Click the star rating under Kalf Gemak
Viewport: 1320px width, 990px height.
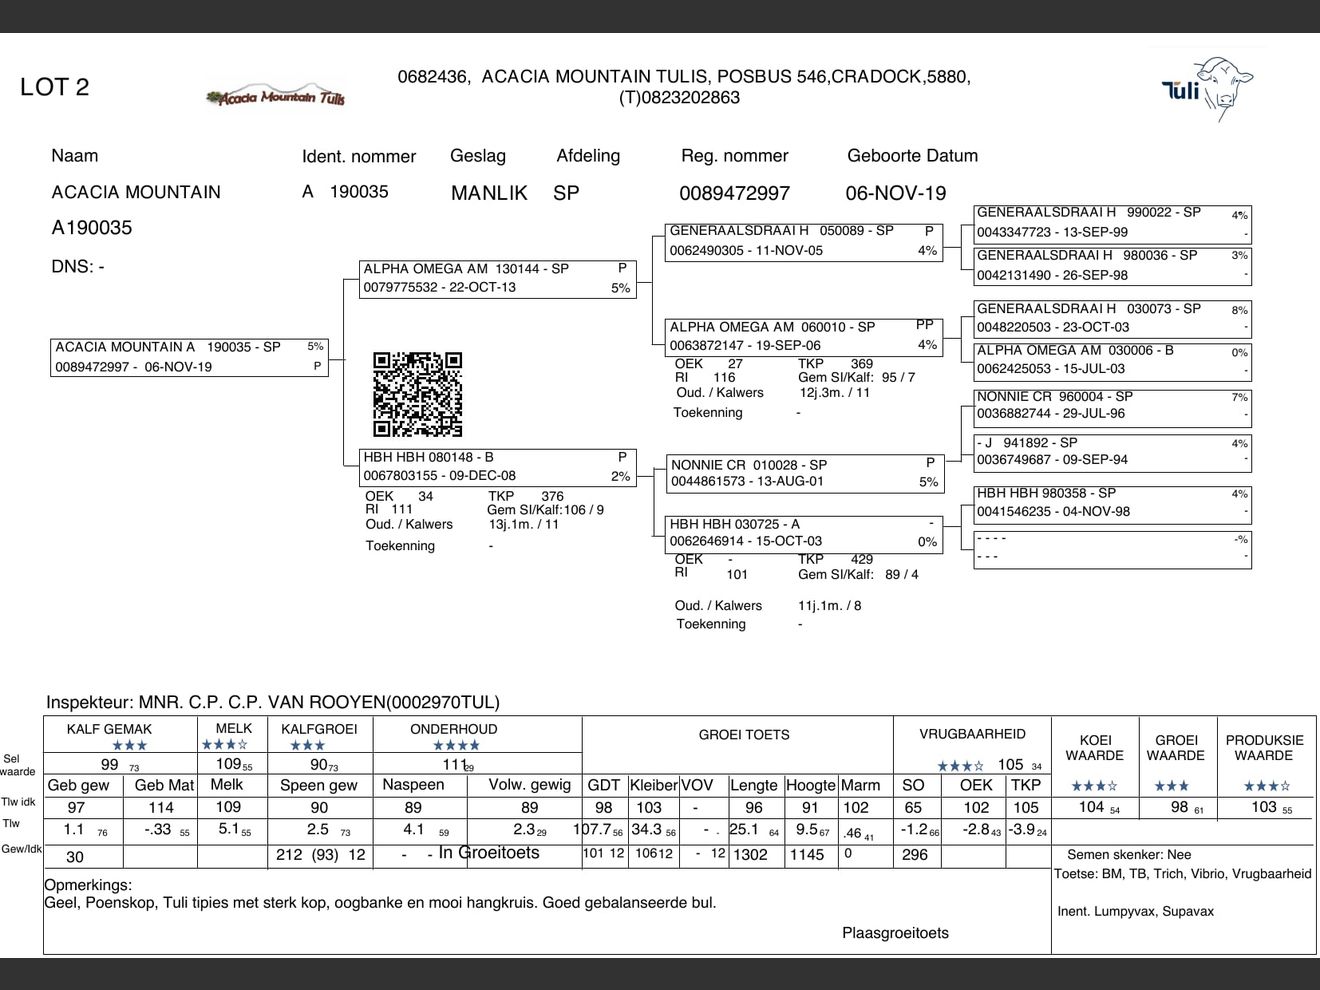point(129,746)
